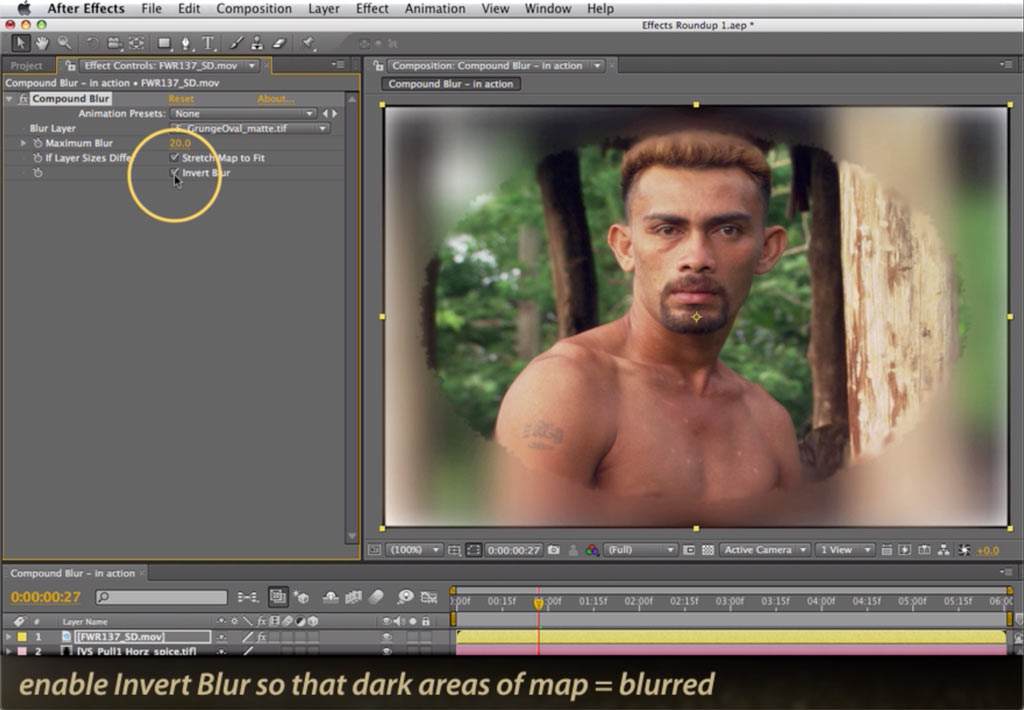Viewport: 1024px width, 710px height.
Task: Select the Zoom magnifier tool
Action: pos(64,43)
